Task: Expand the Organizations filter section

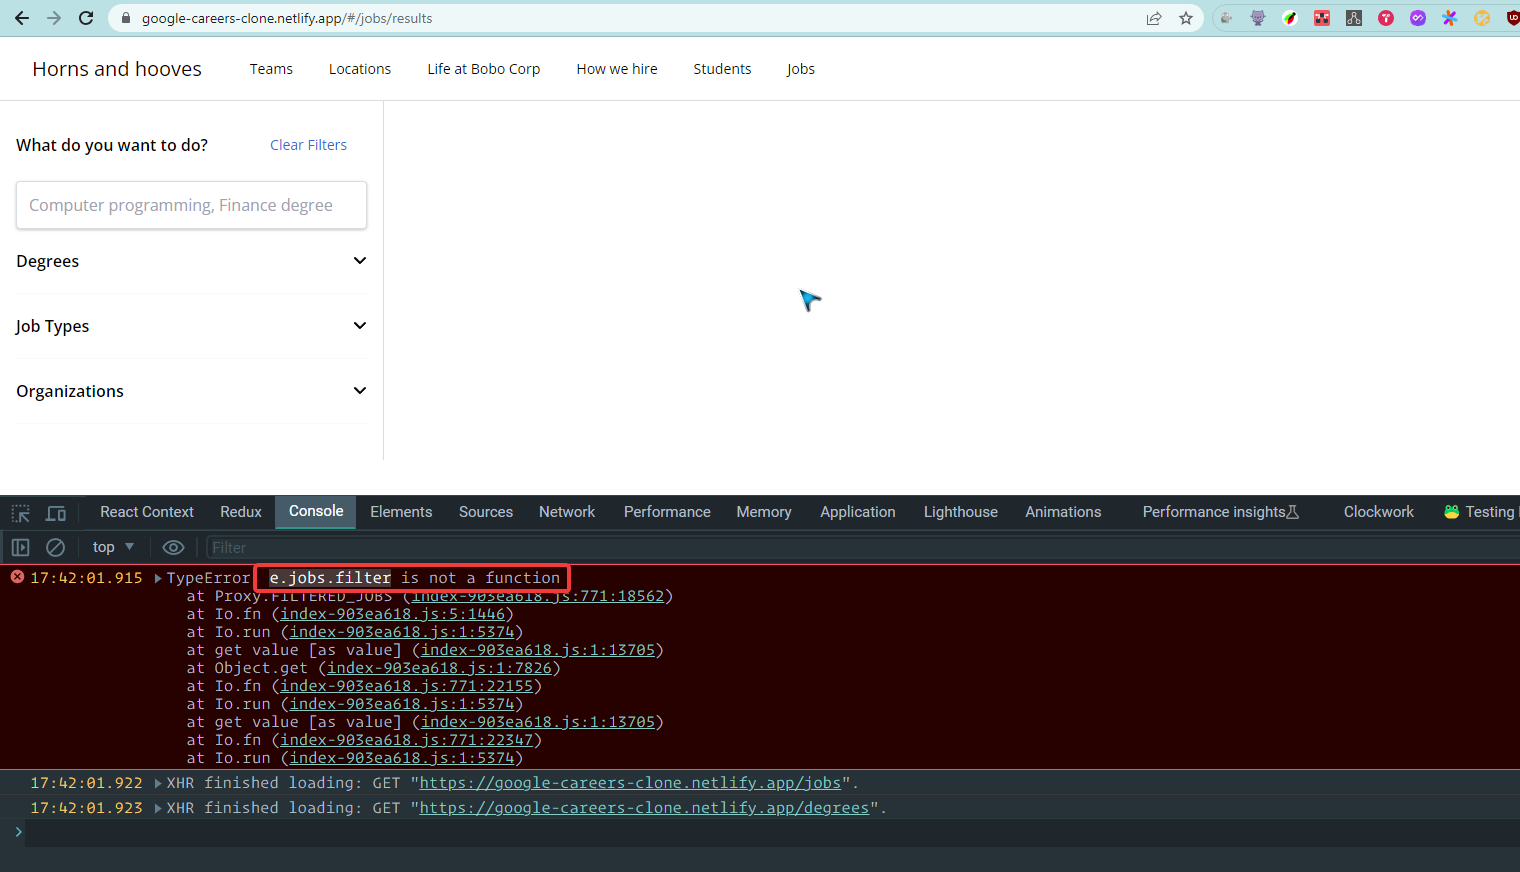Action: click(191, 391)
